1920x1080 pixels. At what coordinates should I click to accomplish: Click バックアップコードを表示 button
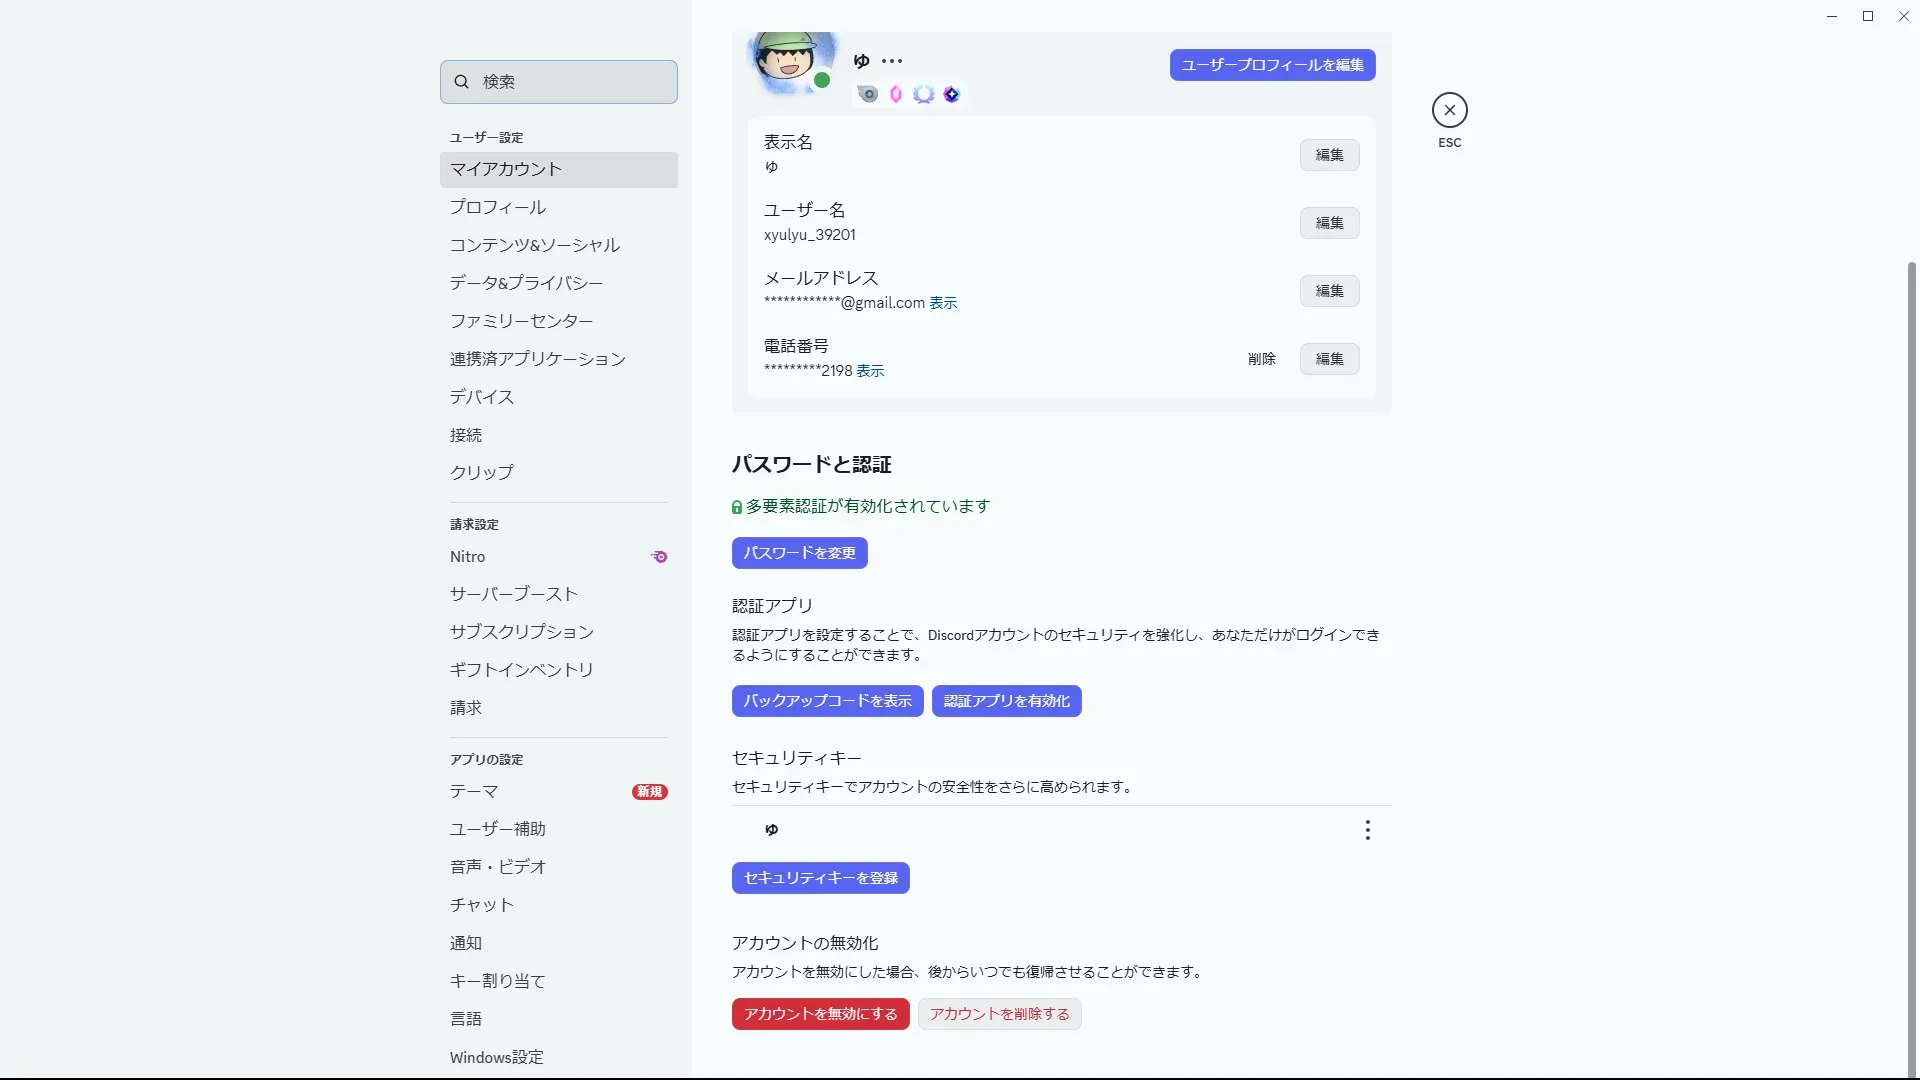tap(827, 701)
